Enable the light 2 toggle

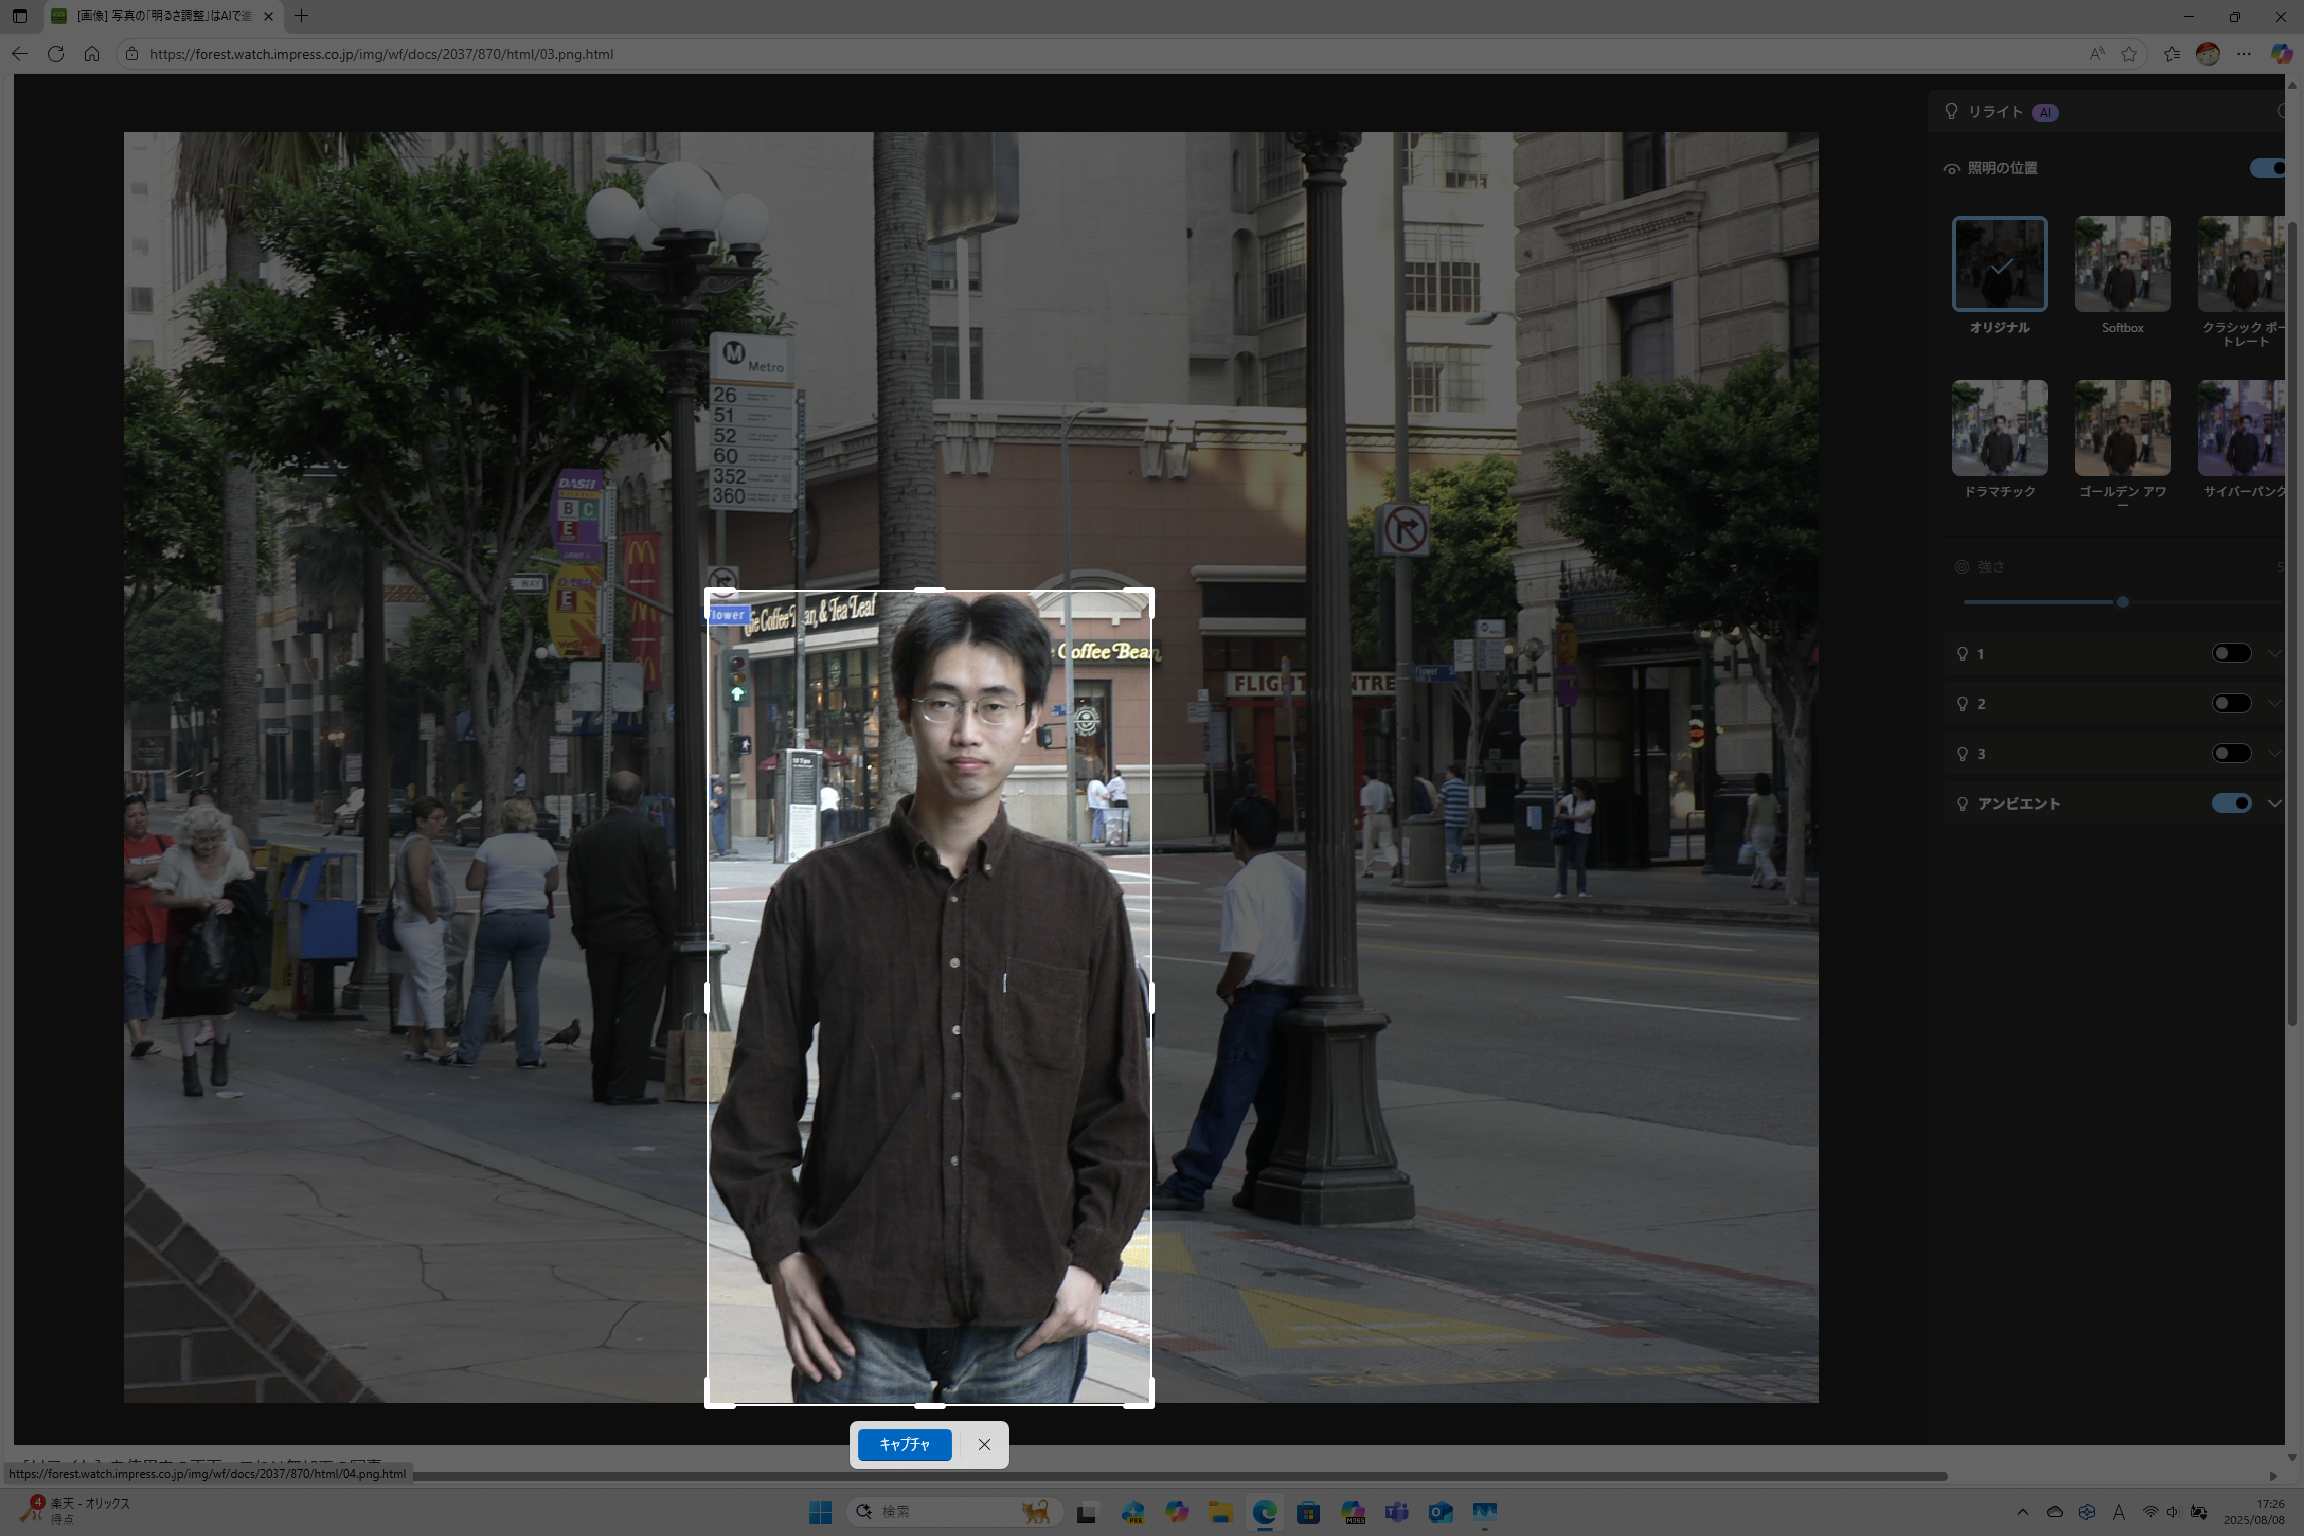point(2230,703)
